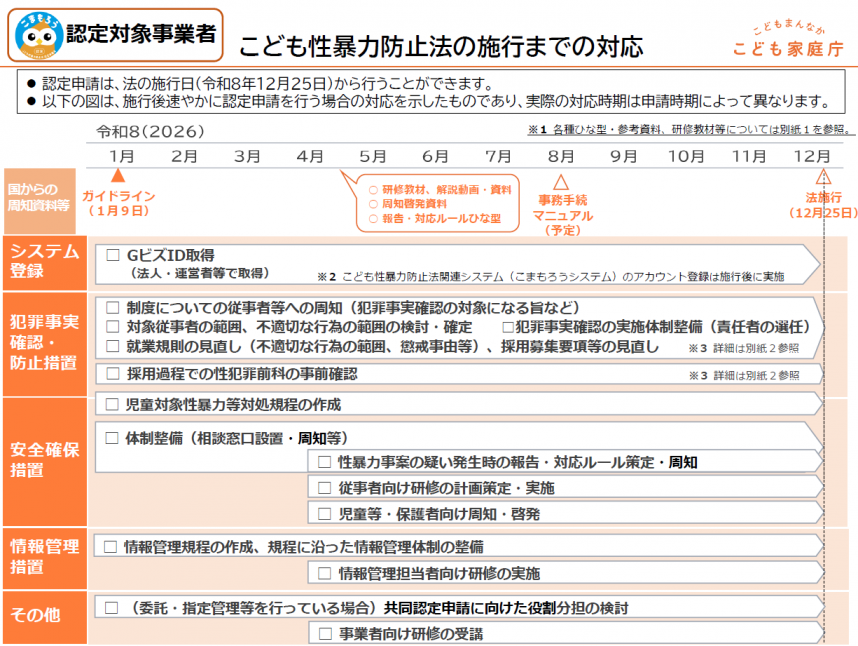Viewport: 858px width, 646px height.
Task: Check 情報管理担当者向け研修の実施 checkbox
Action: click(x=324, y=573)
